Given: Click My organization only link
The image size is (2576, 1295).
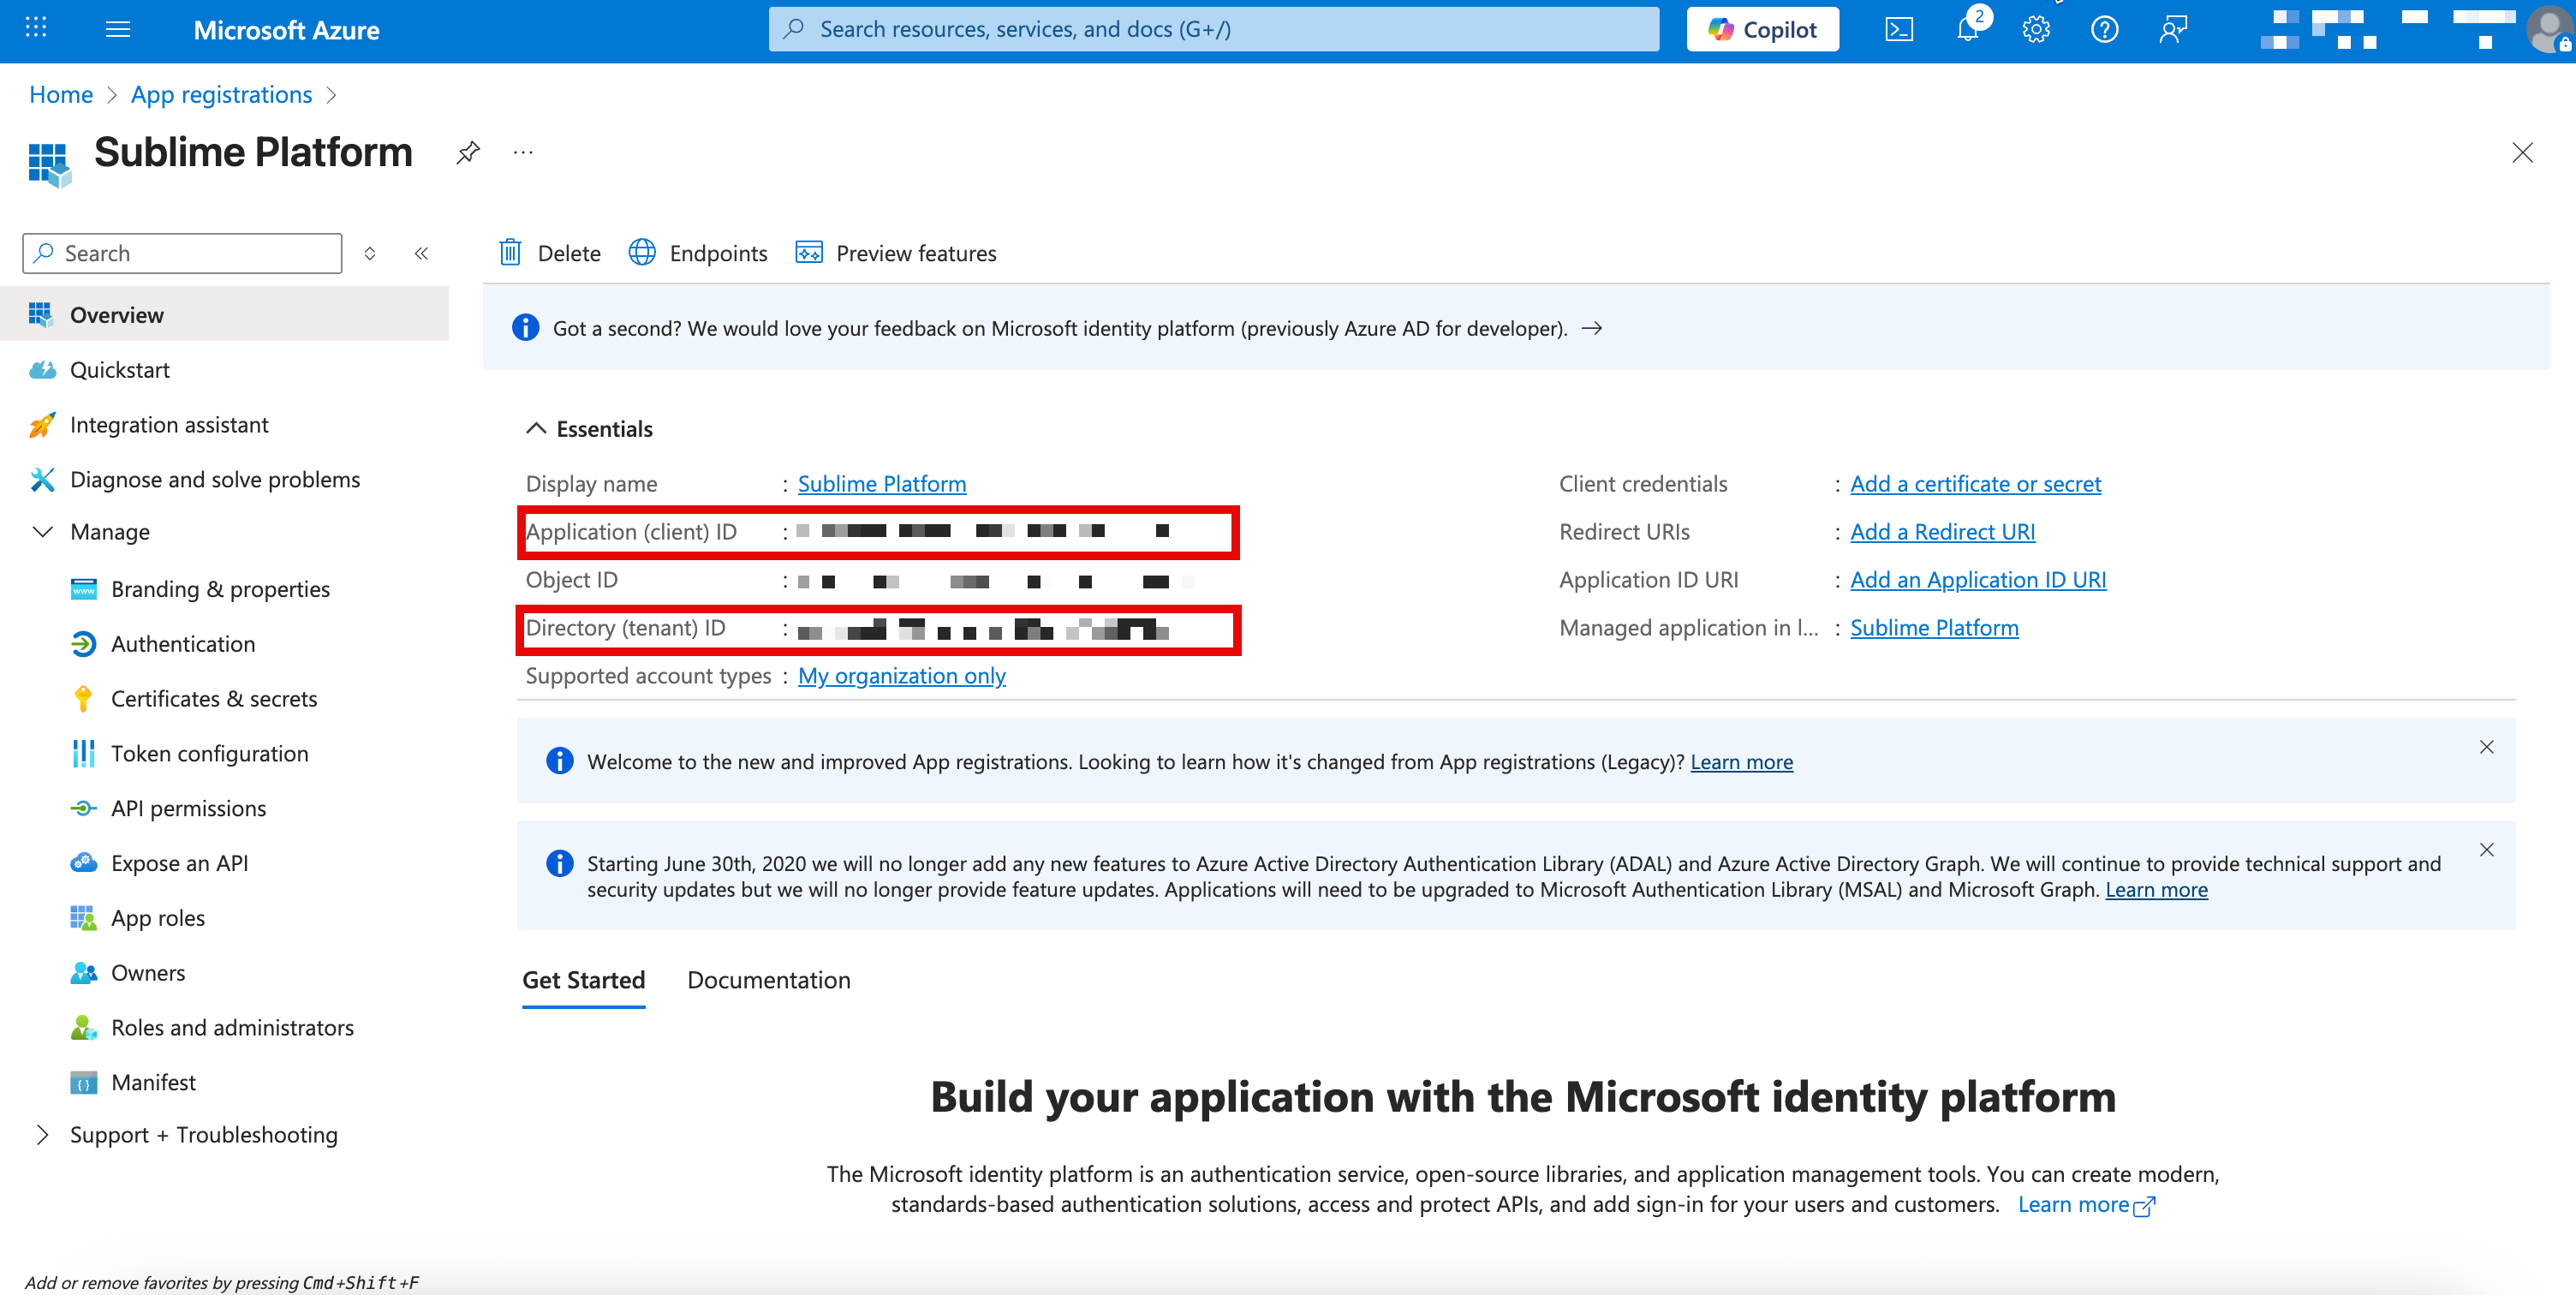Looking at the screenshot, I should coord(902,675).
